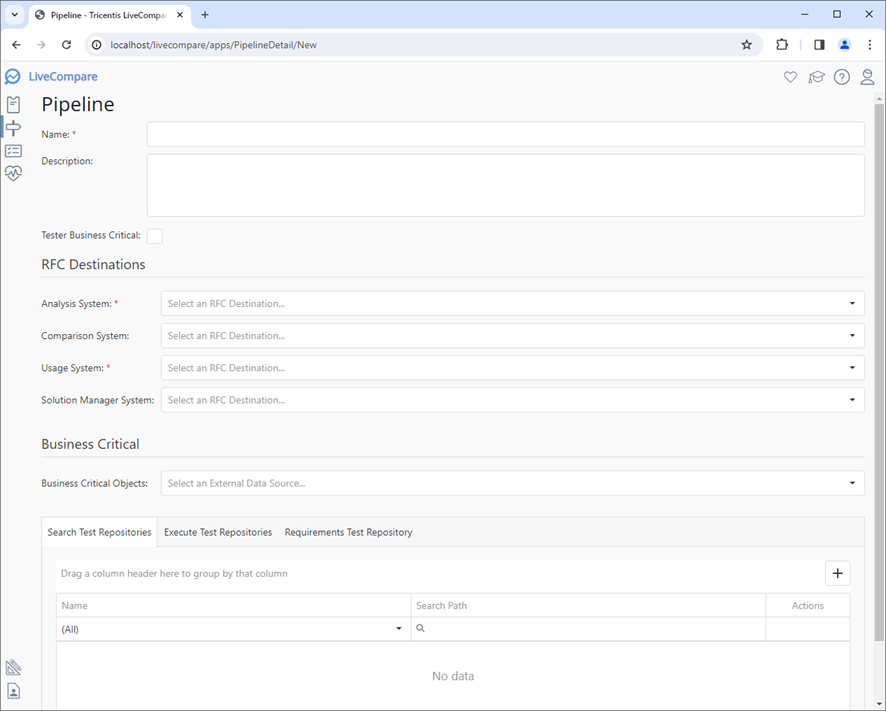Click the heartbeat health icon in sidebar
This screenshot has width=886, height=711.
pos(13,173)
